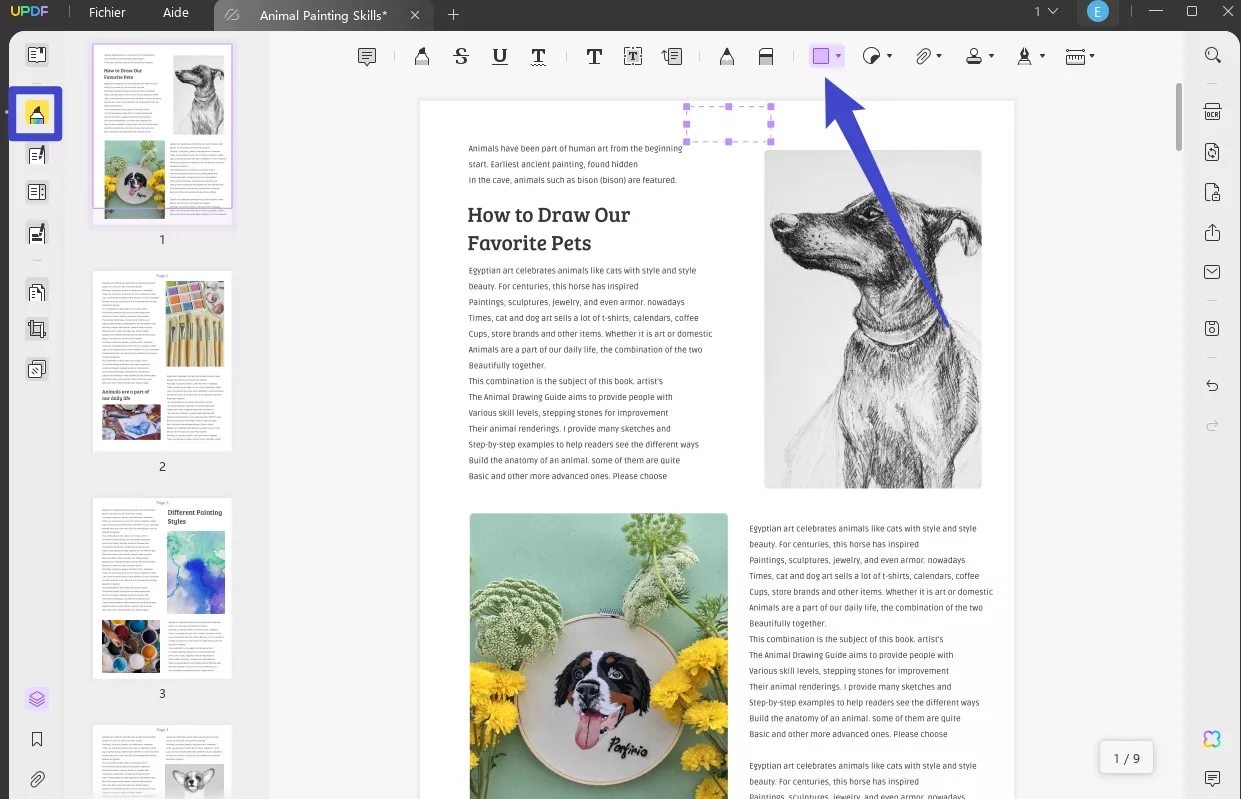Viewport: 1241px width, 799px height.
Task: Select the Stamp tool
Action: 974,57
